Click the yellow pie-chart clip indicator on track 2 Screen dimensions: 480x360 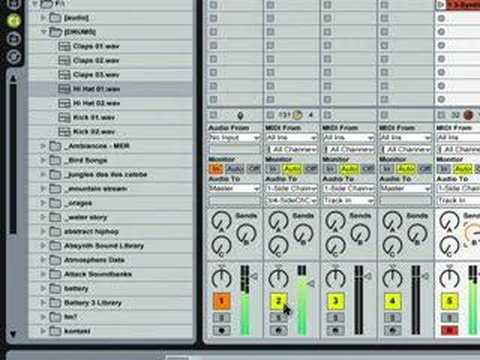point(297,115)
